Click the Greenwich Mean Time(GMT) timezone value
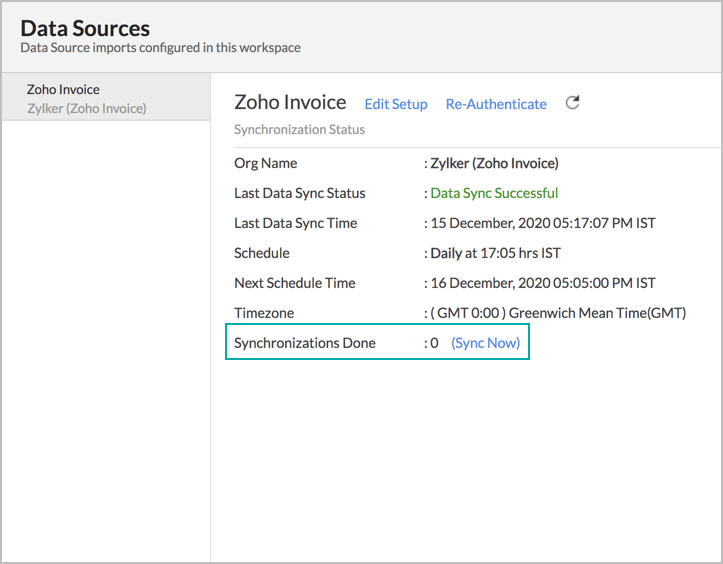 tap(558, 313)
